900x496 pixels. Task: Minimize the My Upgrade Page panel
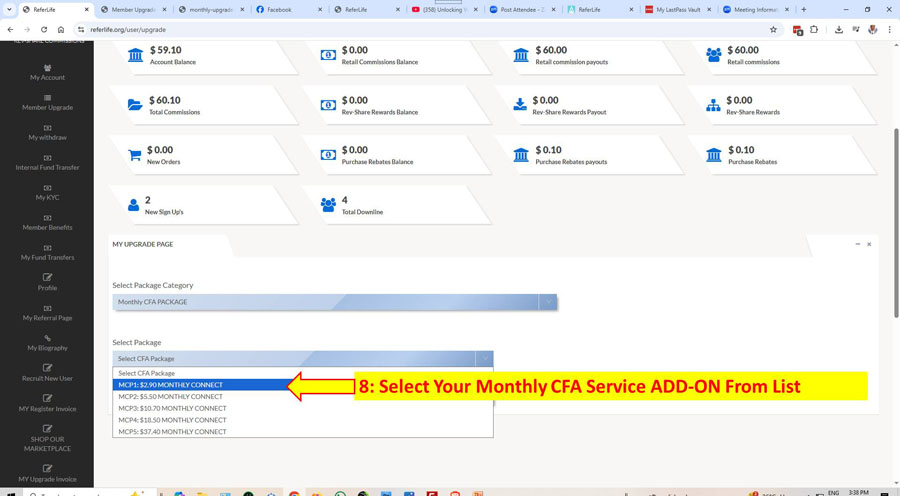tap(857, 244)
